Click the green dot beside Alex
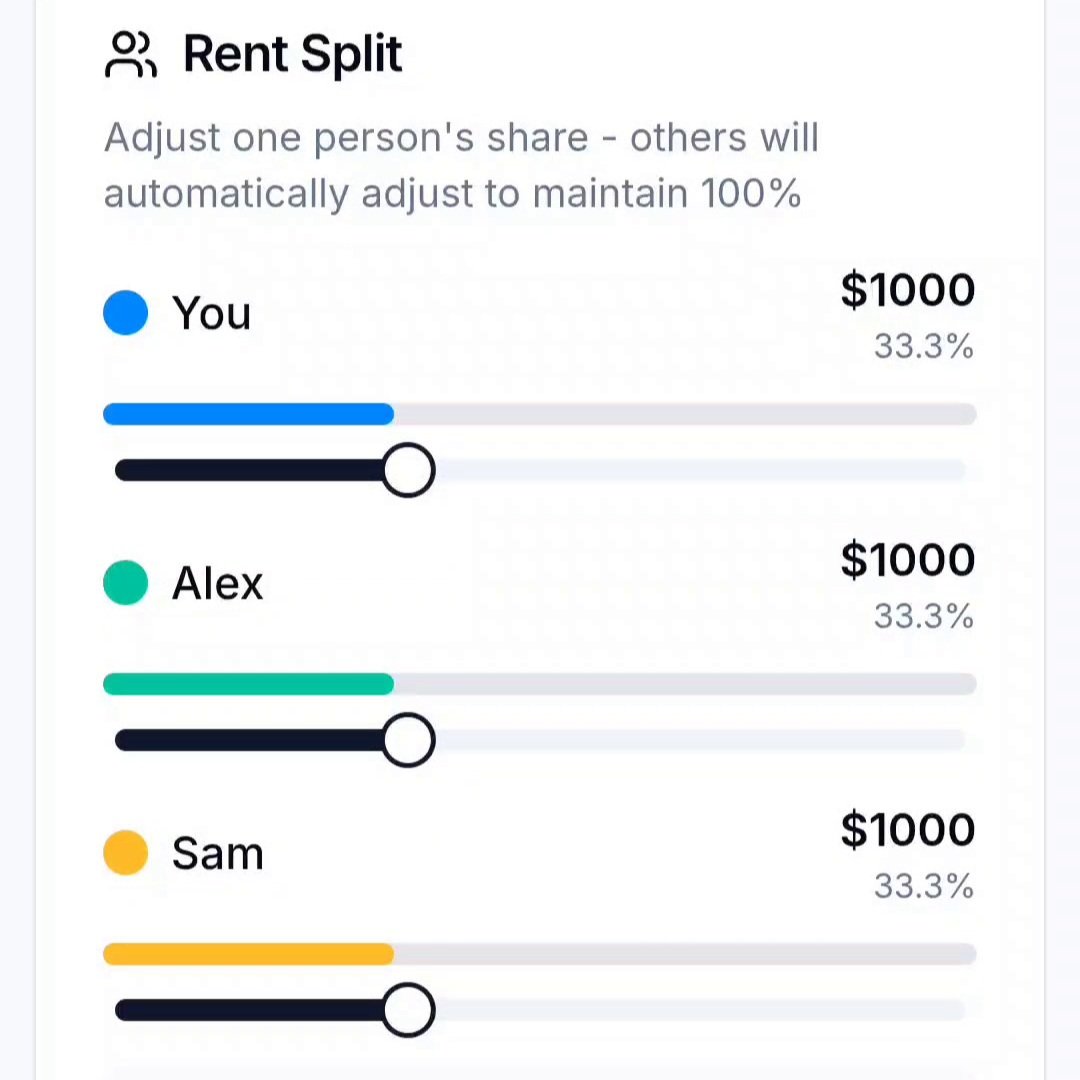The image size is (1080, 1080). coord(125,583)
